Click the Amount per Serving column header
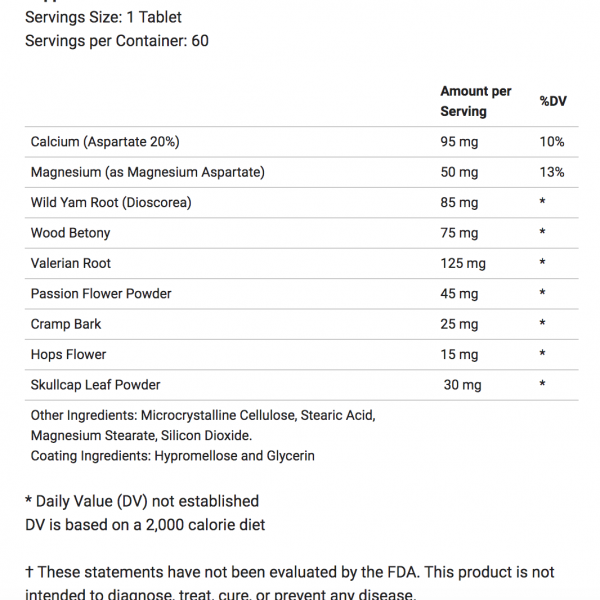 click(475, 101)
